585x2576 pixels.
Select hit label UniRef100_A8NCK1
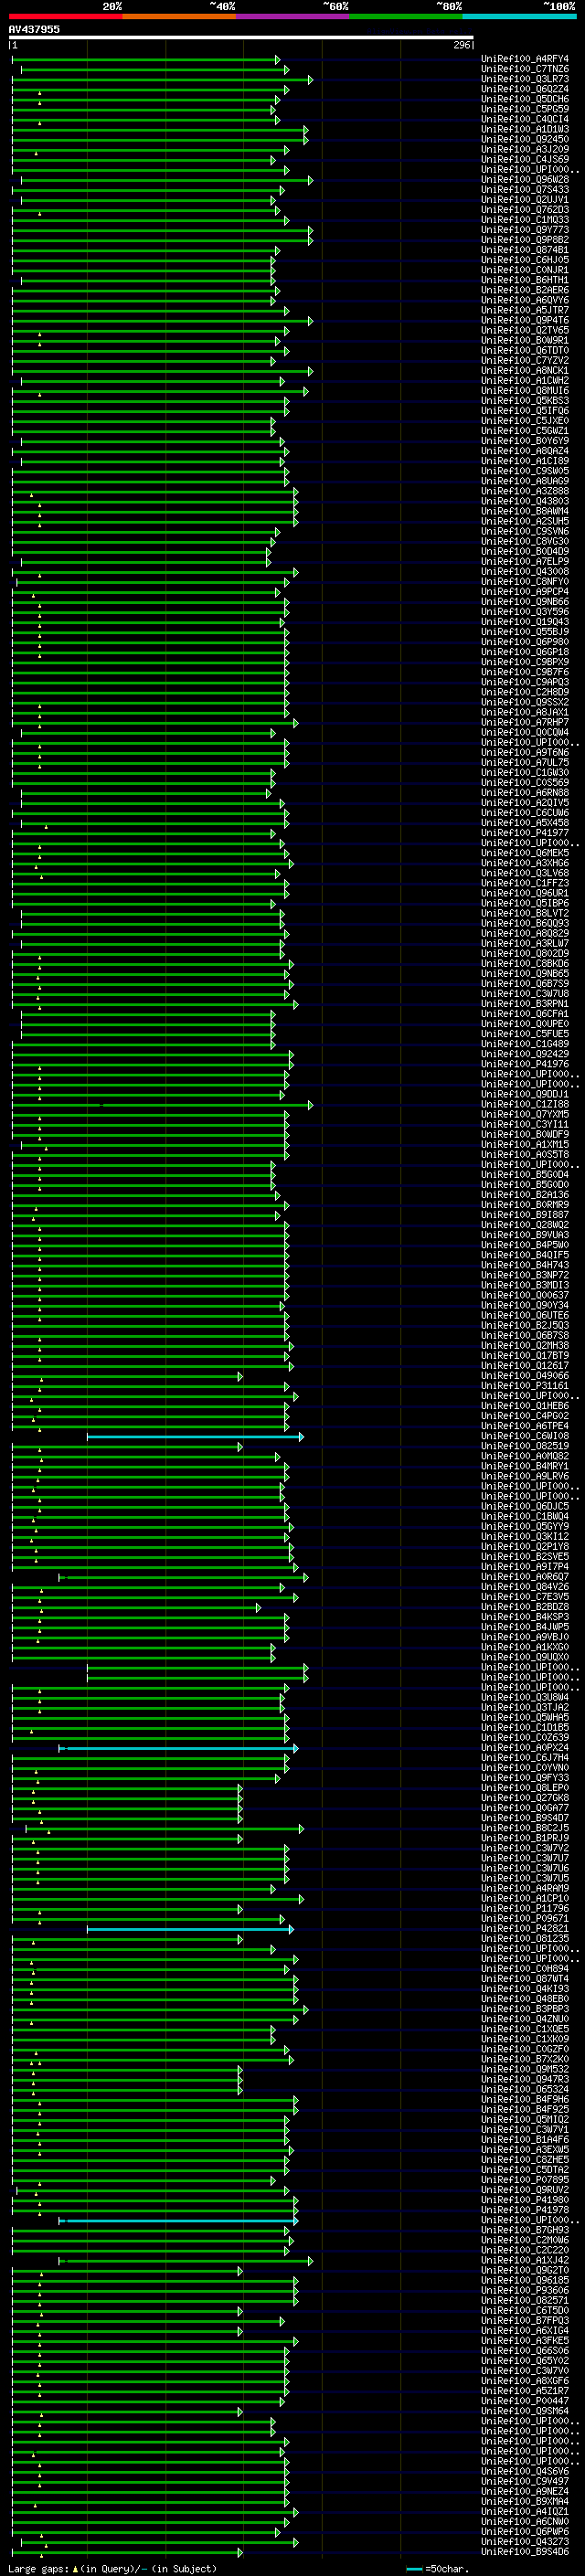coord(525,370)
